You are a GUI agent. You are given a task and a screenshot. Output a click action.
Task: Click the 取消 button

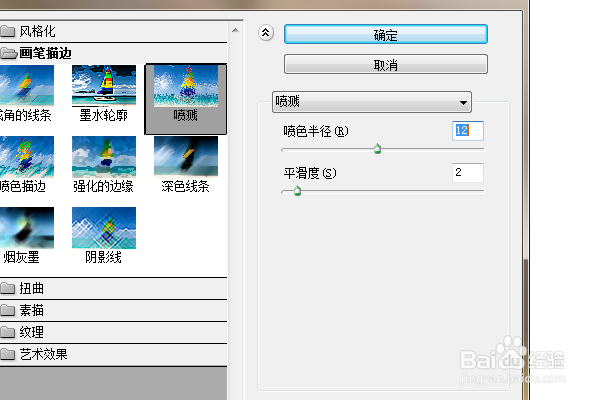(x=386, y=64)
